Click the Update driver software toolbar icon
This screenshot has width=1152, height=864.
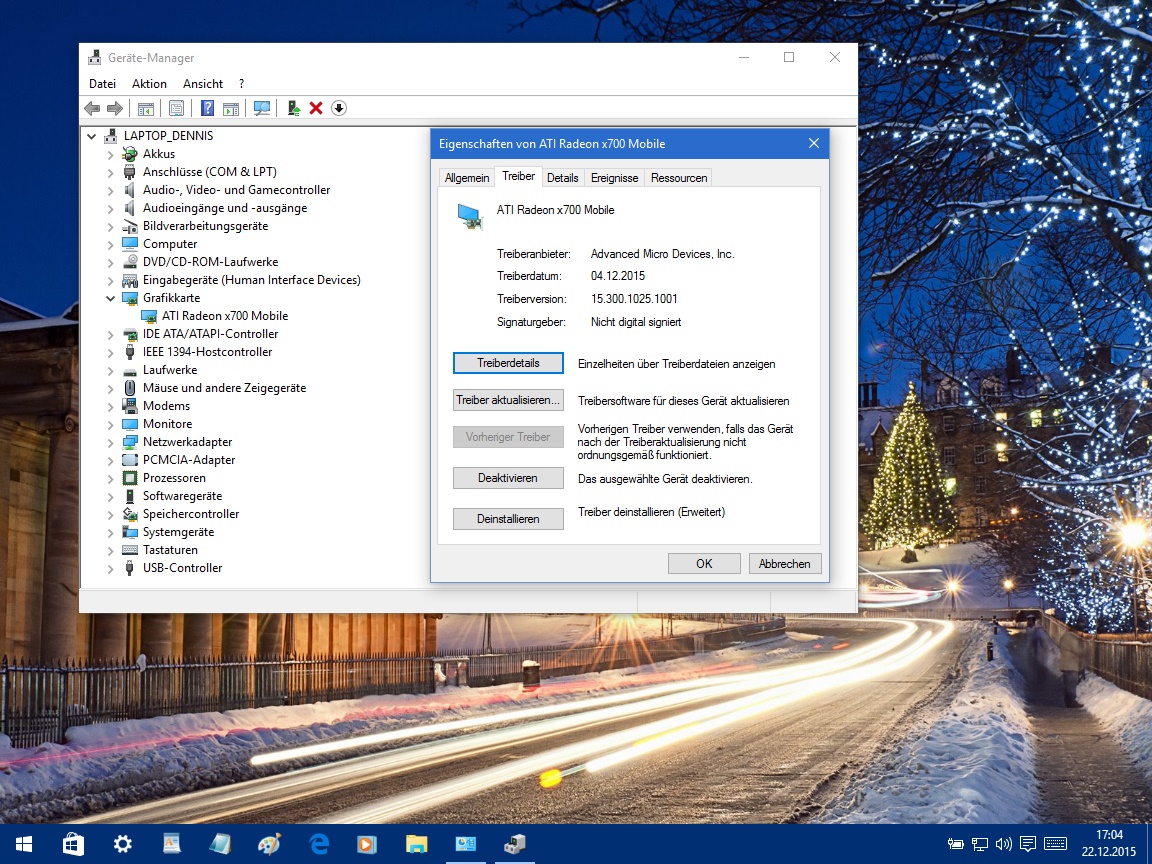coord(294,109)
